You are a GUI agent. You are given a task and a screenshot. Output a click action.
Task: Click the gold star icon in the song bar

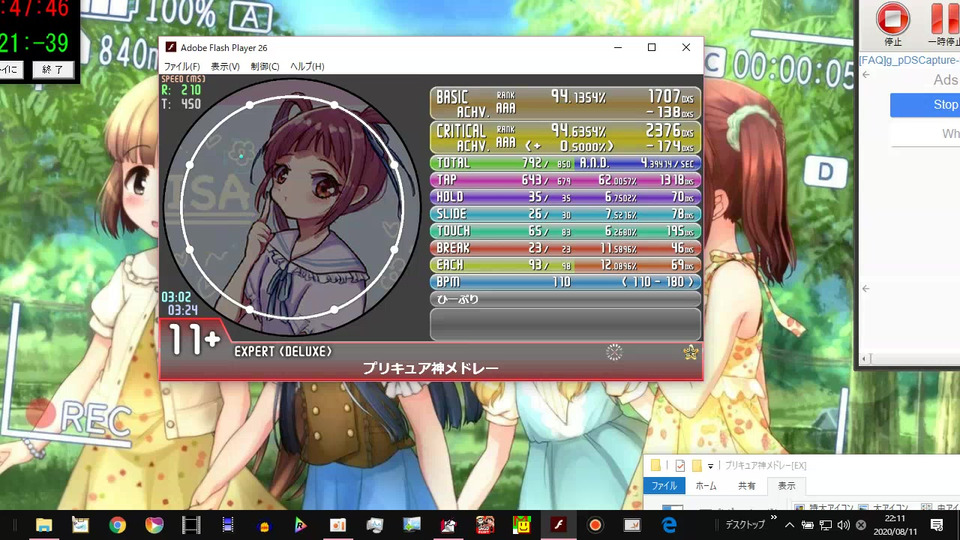691,352
